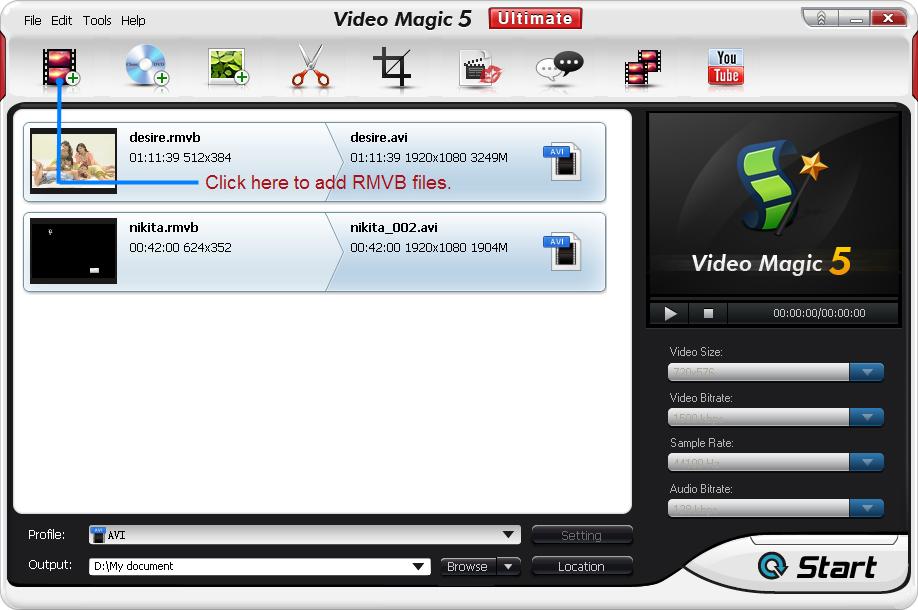Click the pin-up arrow titlebar button
This screenshot has height=610, width=918.
(820, 19)
